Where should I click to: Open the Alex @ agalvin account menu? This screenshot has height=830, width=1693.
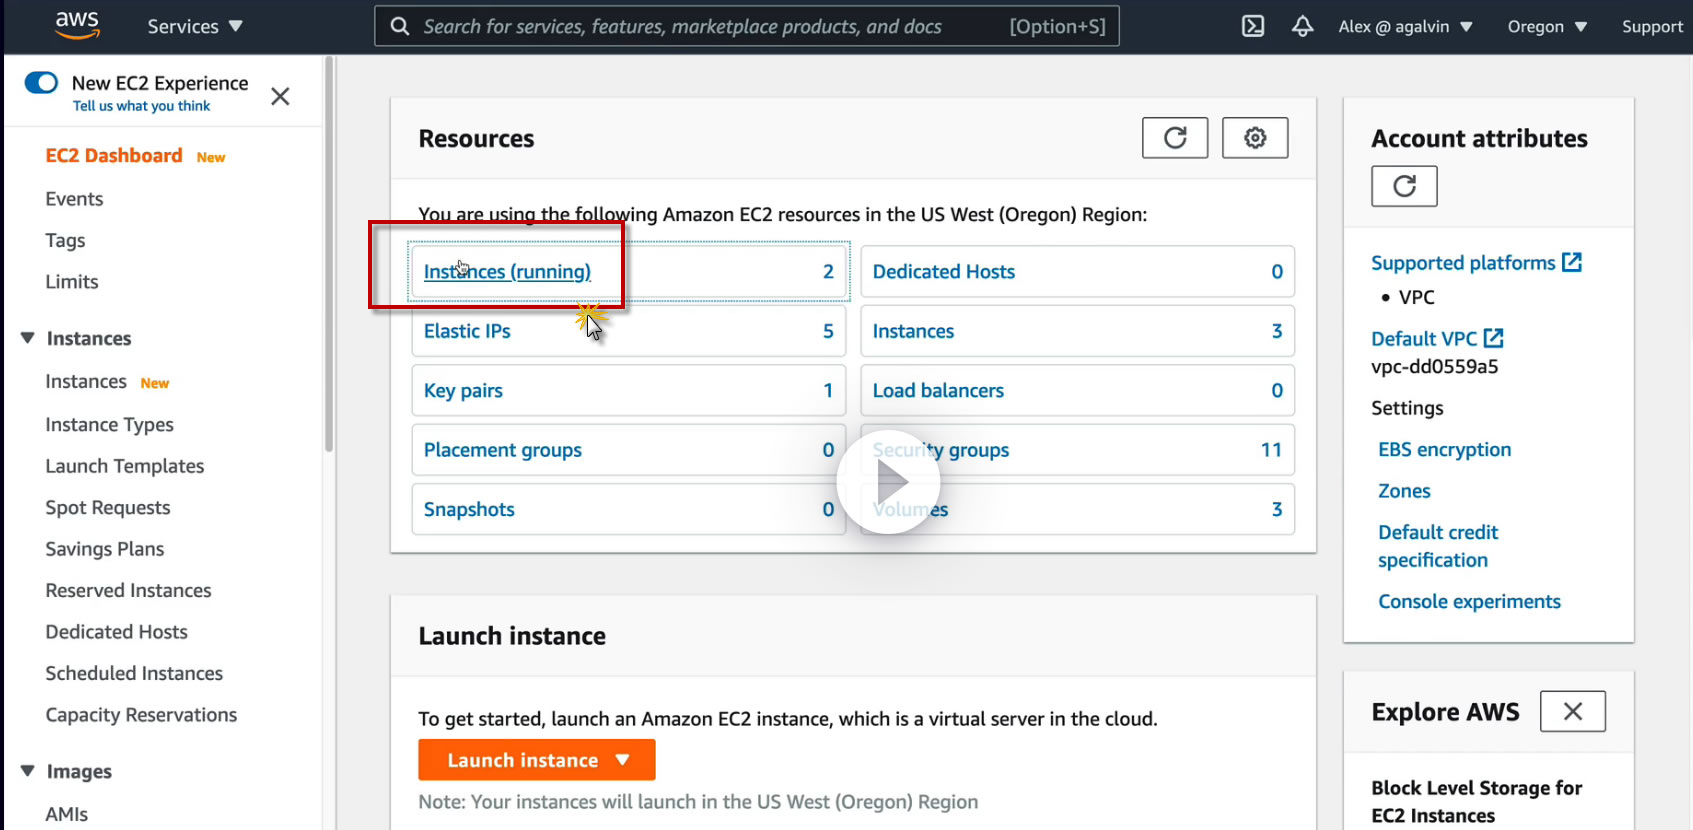pos(1405,26)
